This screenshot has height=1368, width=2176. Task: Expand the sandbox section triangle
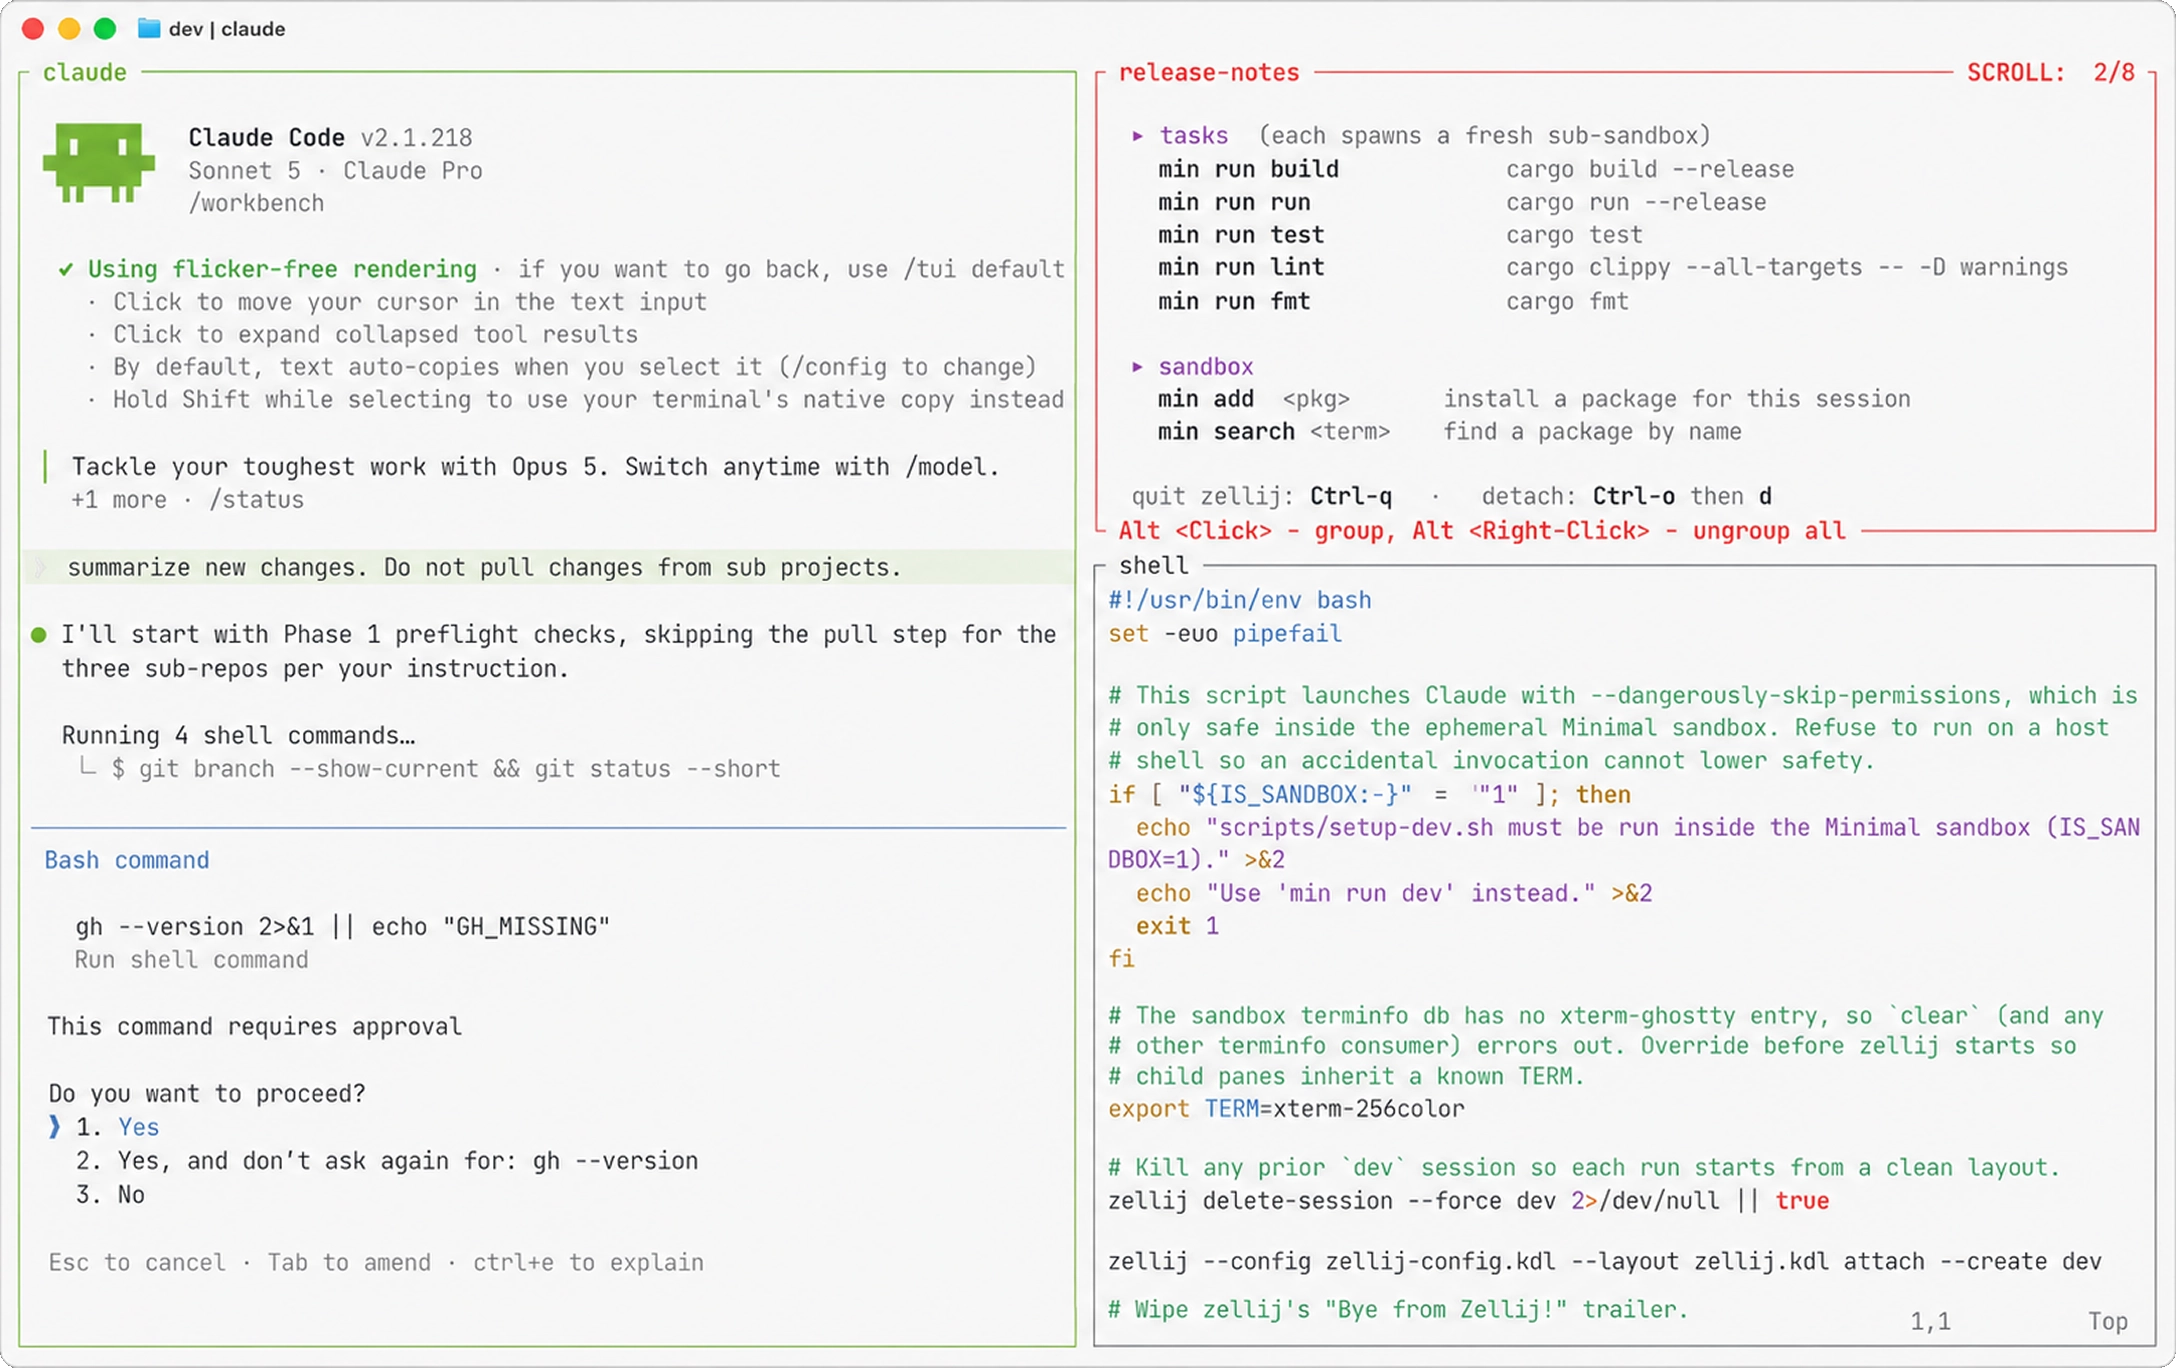coord(1137,367)
